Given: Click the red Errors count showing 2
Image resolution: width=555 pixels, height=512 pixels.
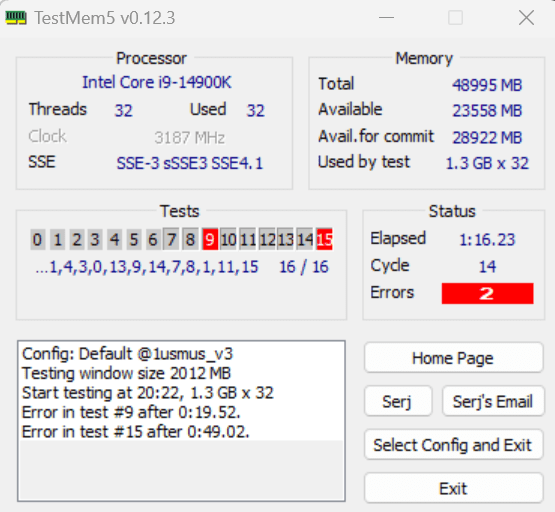Looking at the screenshot, I should [487, 293].
